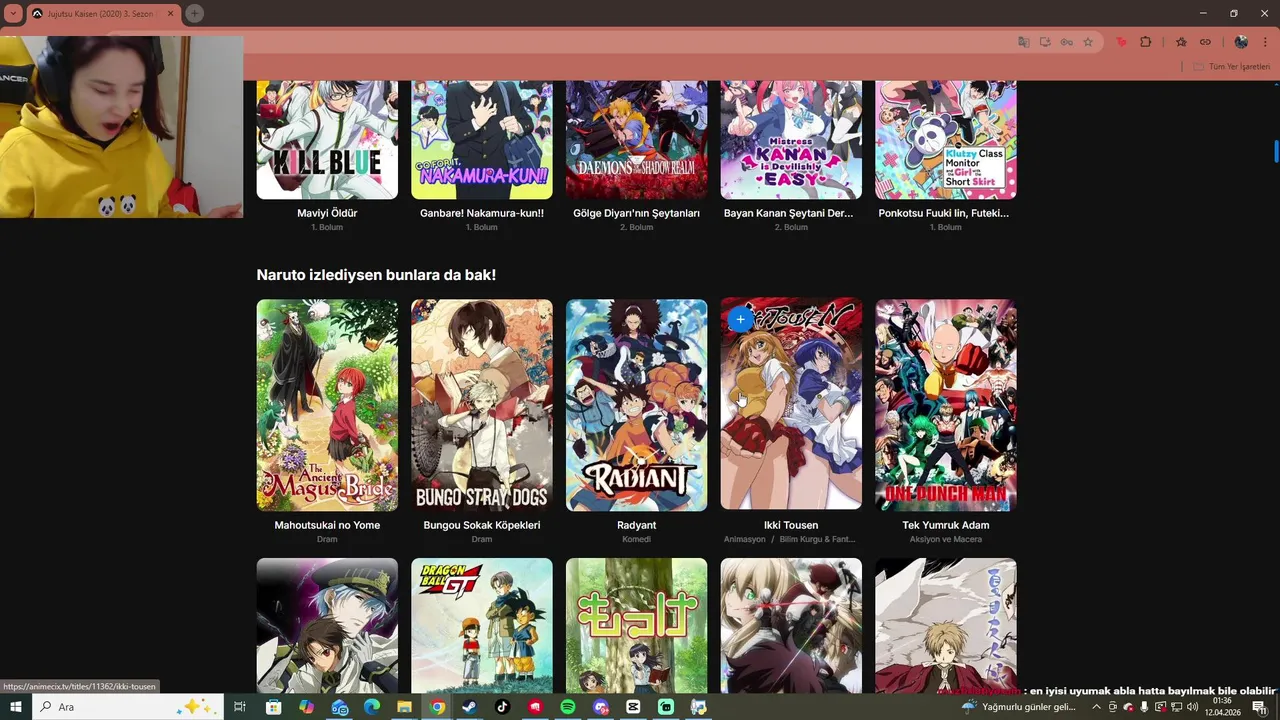The width and height of the screenshot is (1280, 720).
Task: Select the Jujutsu Kaisen (2020) tab
Action: 102,14
